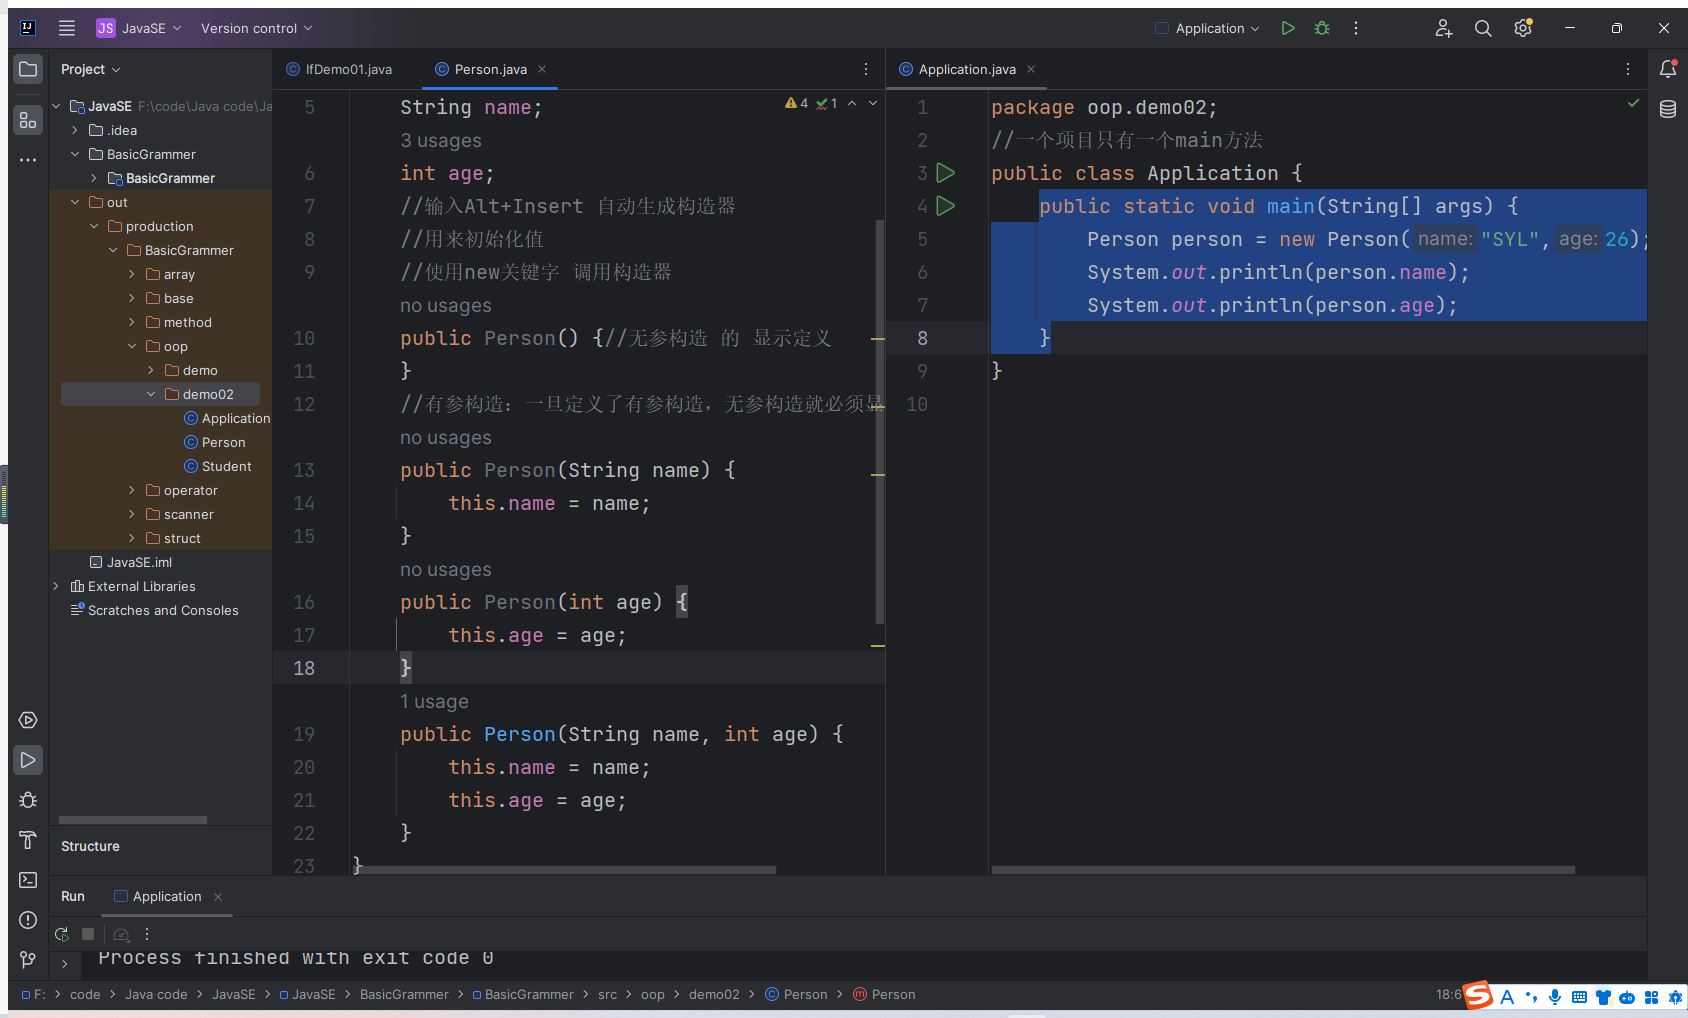This screenshot has width=1688, height=1018.
Task: Expand the .idea folder
Action: coord(75,130)
